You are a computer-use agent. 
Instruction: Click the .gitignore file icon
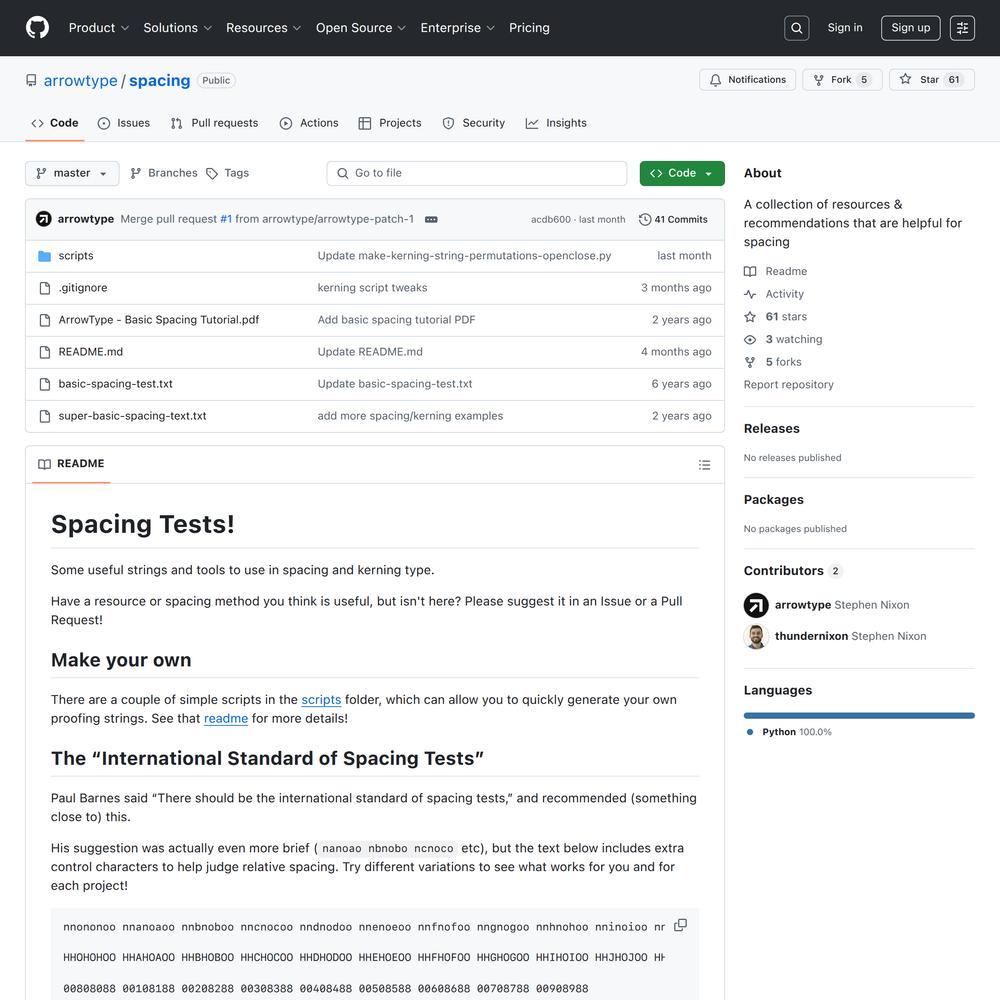[45, 288]
